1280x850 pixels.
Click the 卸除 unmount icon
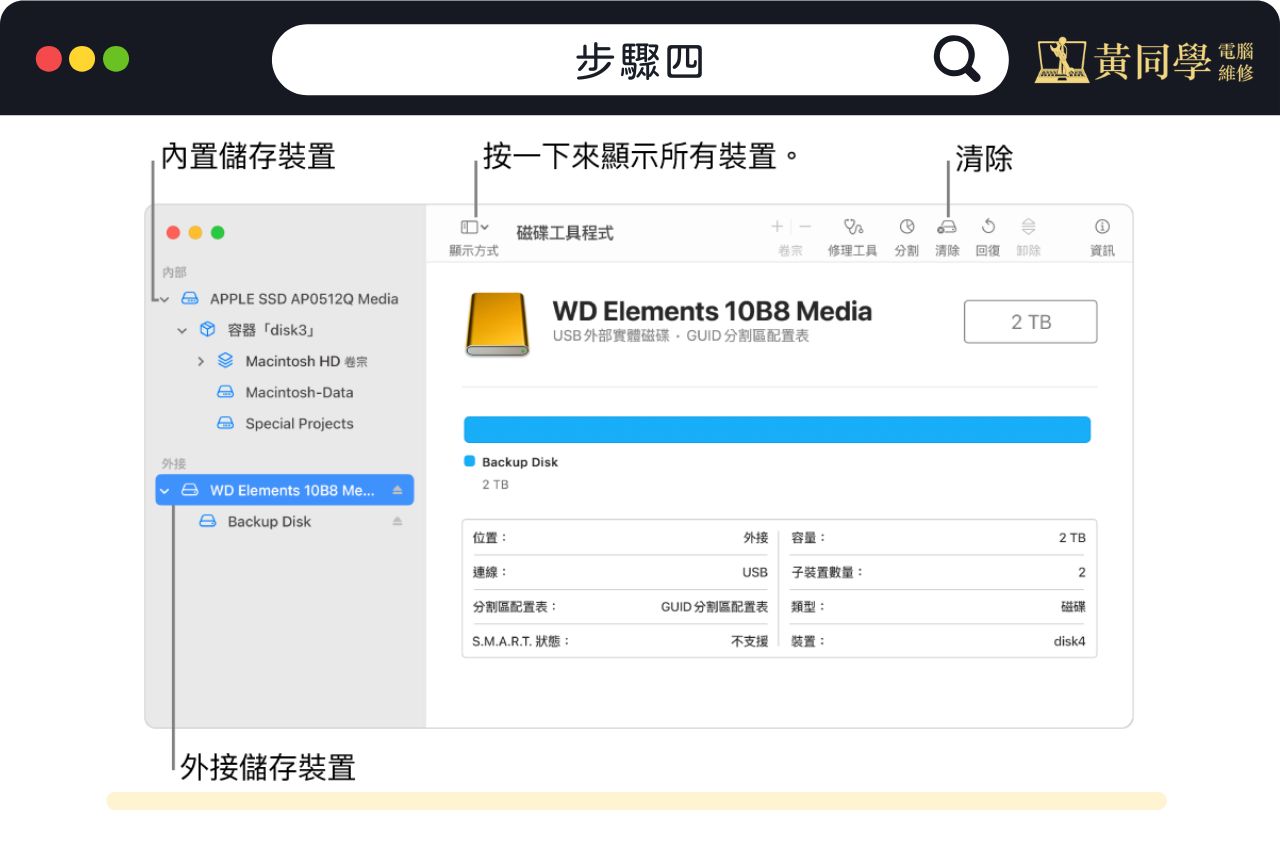(x=1028, y=227)
